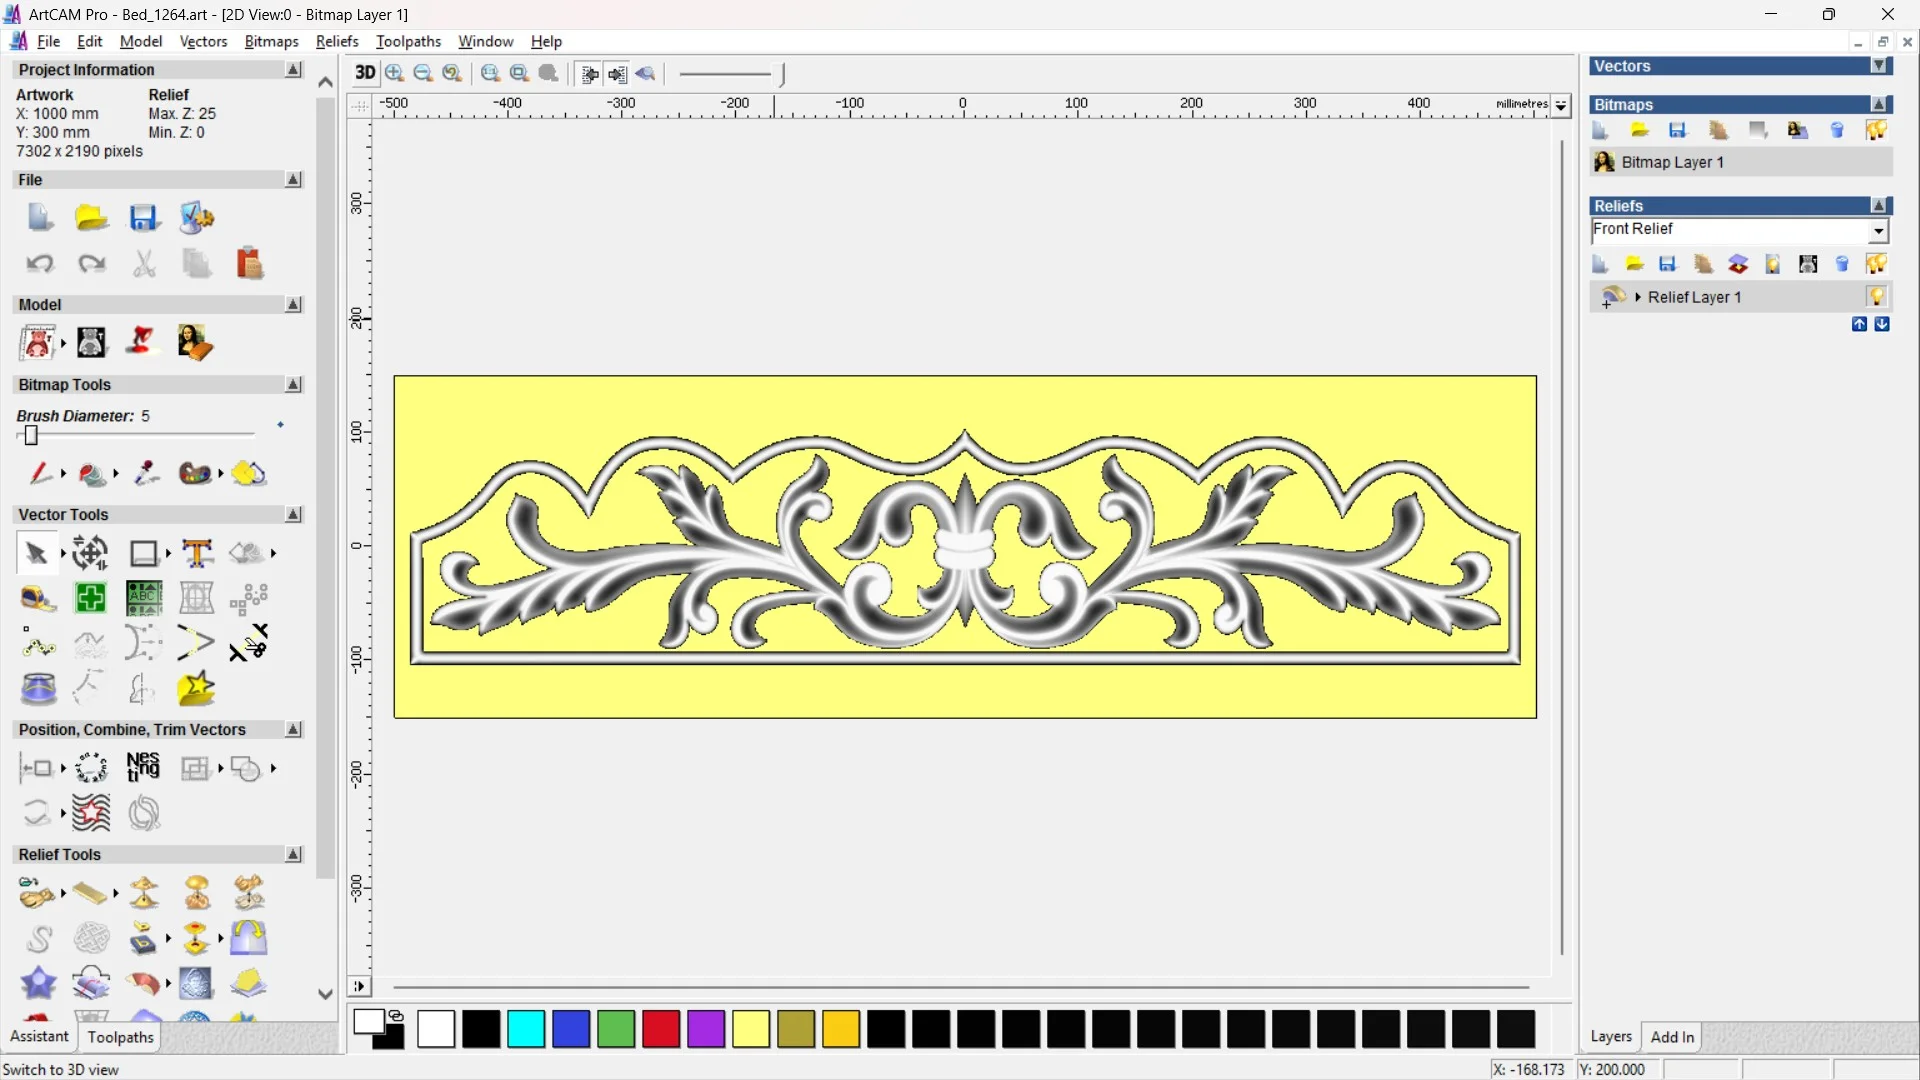Open the Add In tab
Image resolution: width=1920 pixels, height=1080 pixels.
(x=1672, y=1037)
